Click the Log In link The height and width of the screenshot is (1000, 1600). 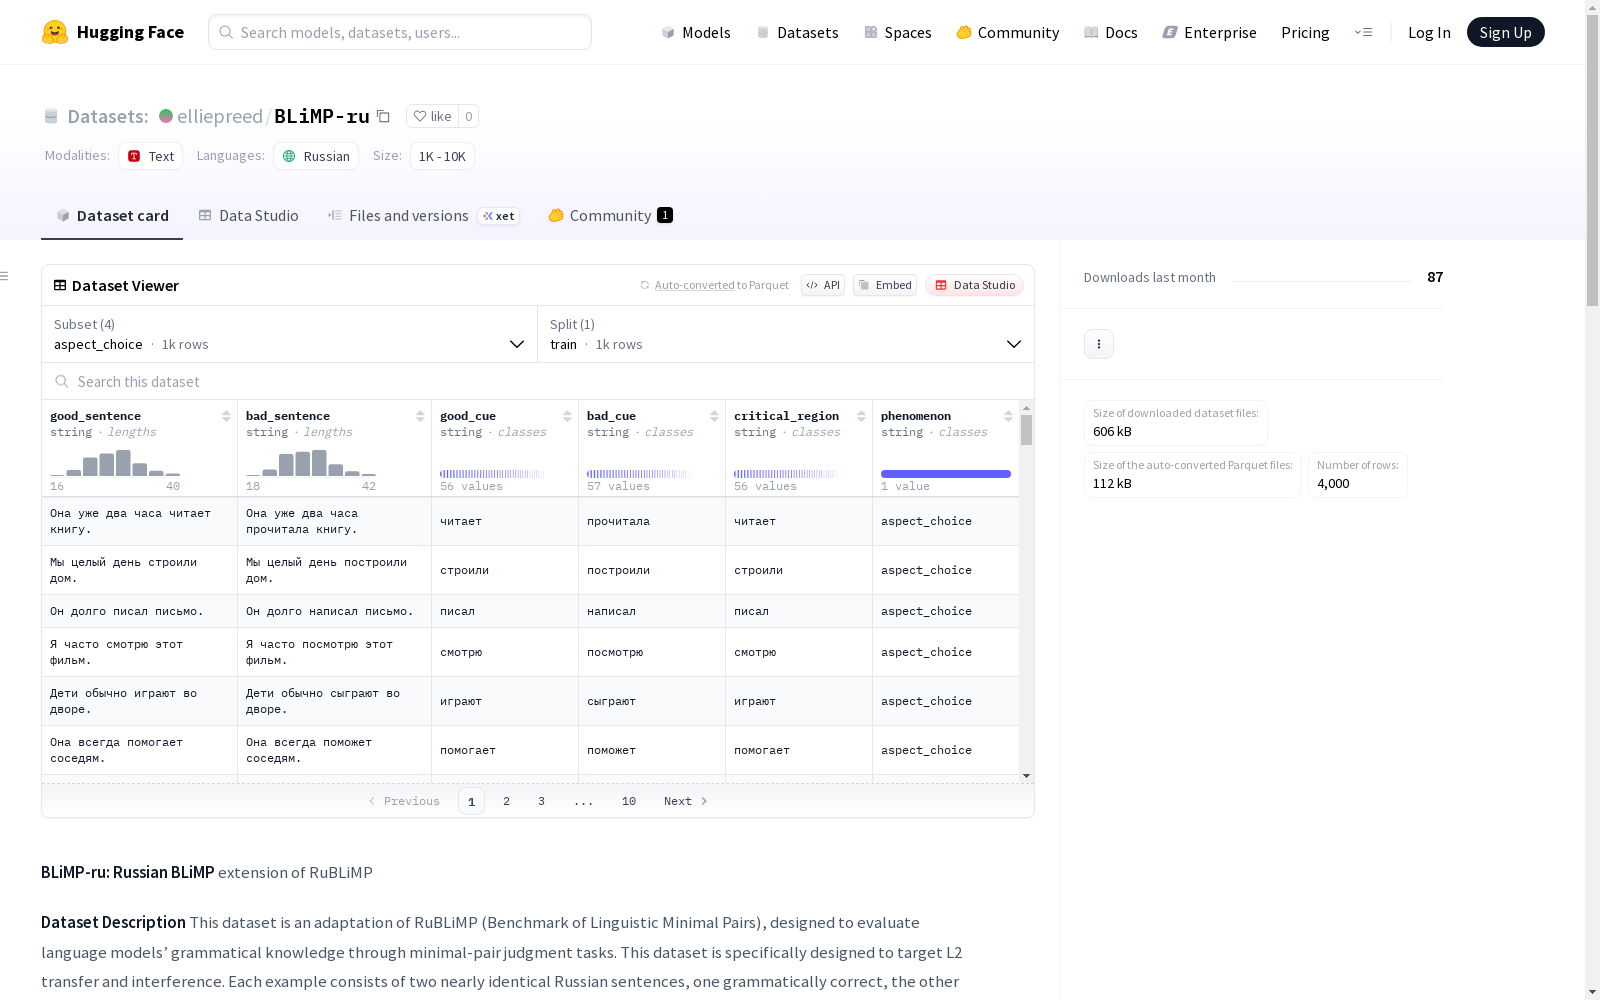[1429, 32]
